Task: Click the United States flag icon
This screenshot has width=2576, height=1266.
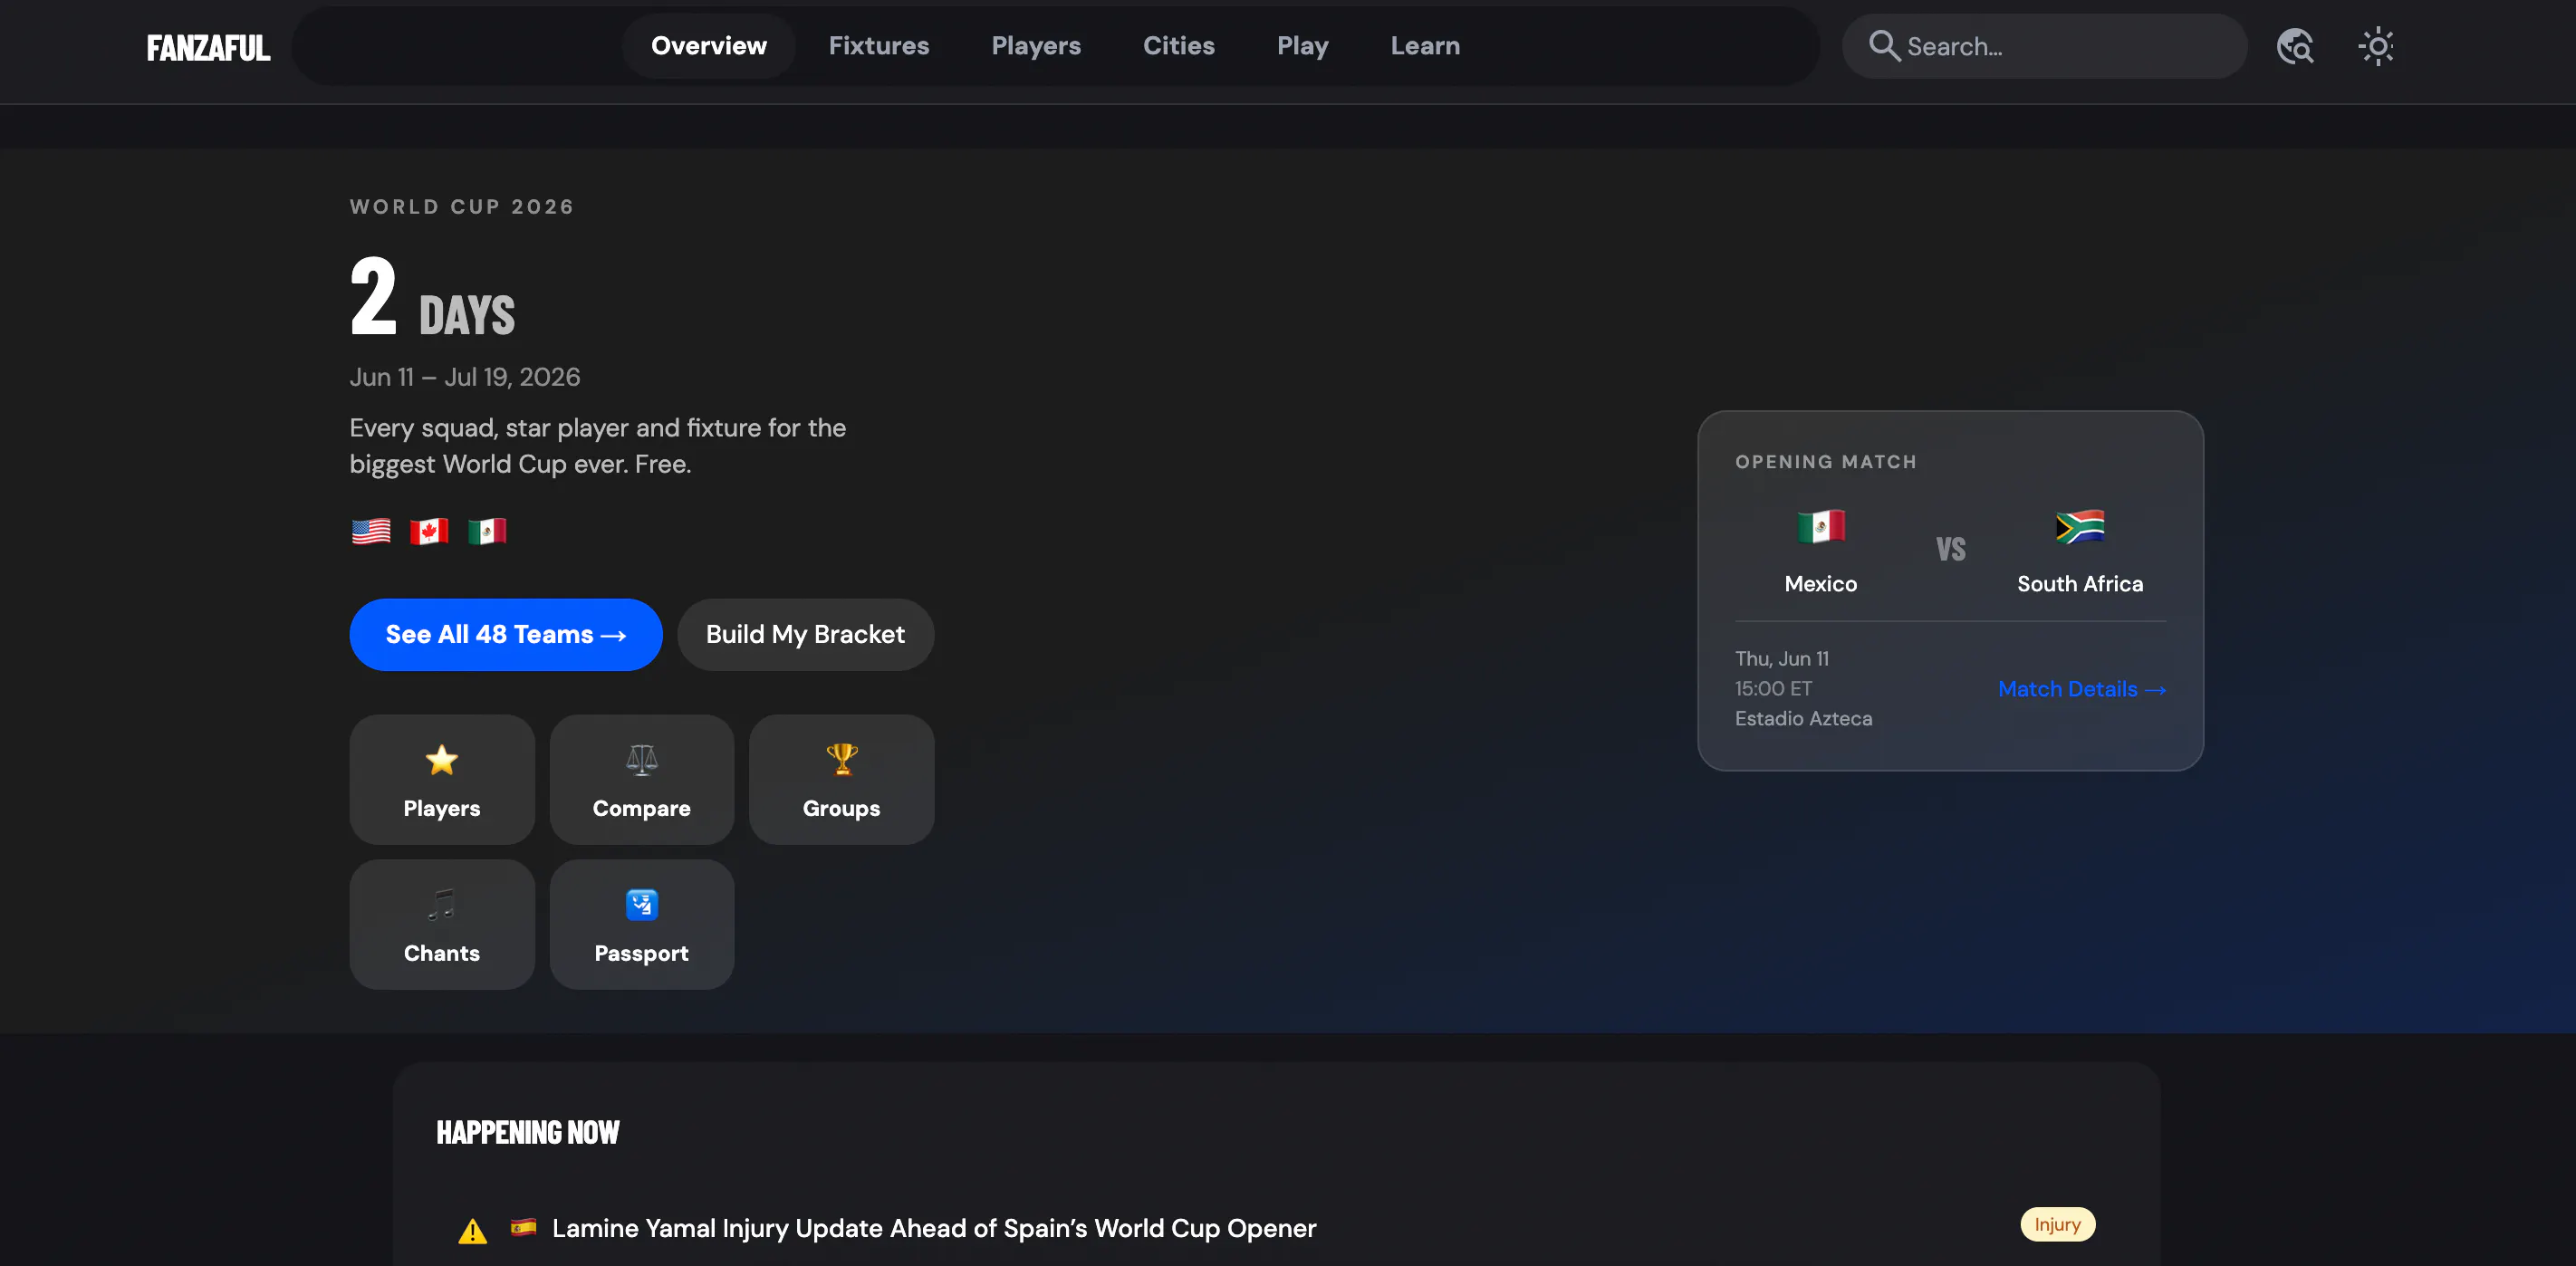Action: pos(371,531)
